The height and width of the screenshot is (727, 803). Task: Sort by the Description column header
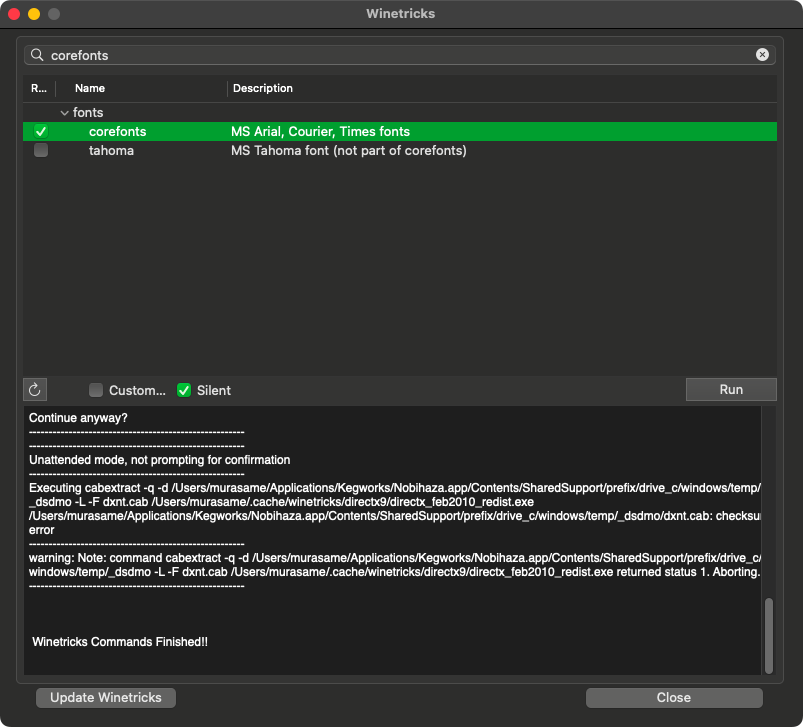pos(263,88)
